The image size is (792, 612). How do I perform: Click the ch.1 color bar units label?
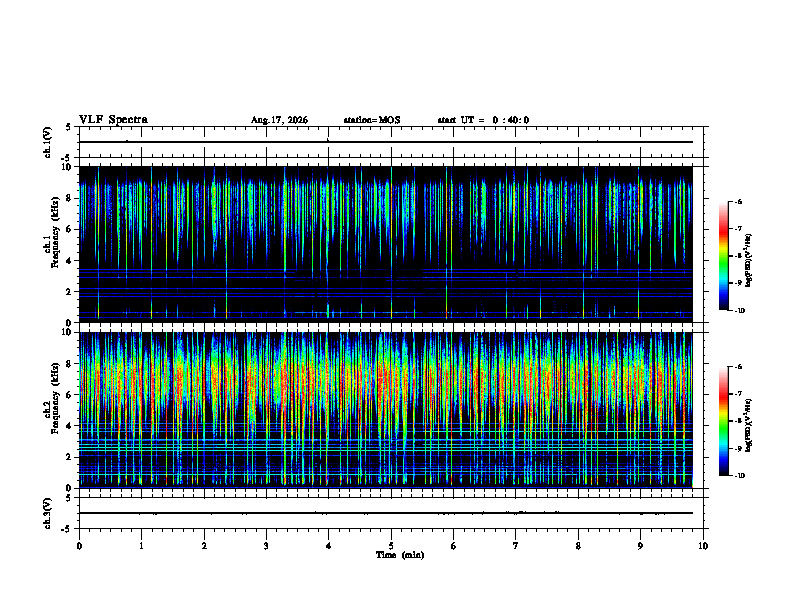(749, 260)
